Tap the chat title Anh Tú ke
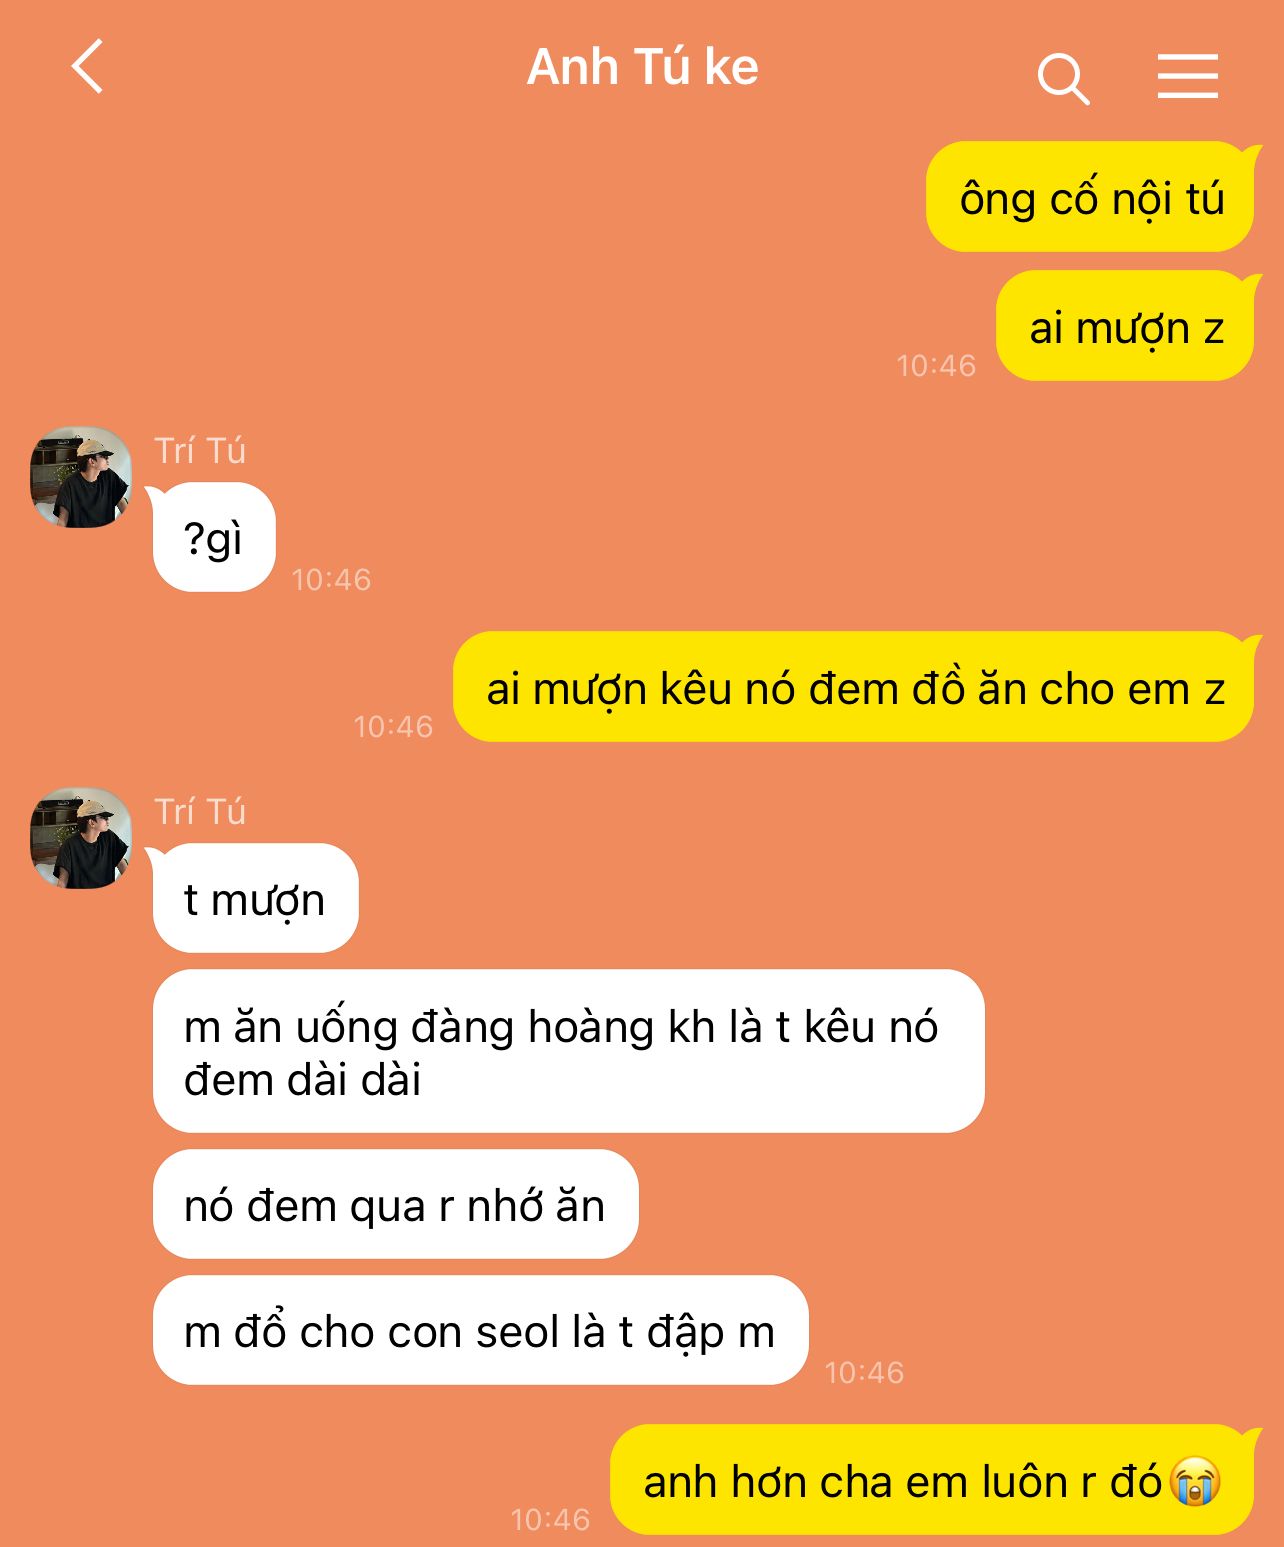Viewport: 1284px width, 1547px height. tap(642, 68)
